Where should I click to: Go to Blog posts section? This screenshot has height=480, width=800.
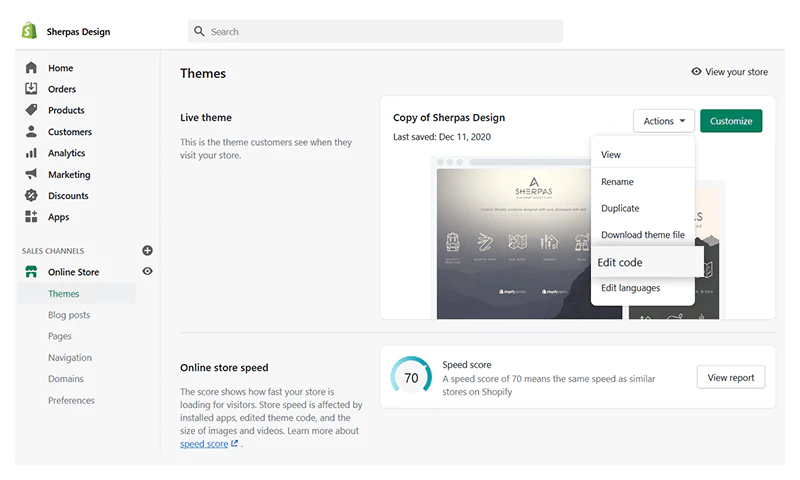pyautogui.click(x=69, y=315)
